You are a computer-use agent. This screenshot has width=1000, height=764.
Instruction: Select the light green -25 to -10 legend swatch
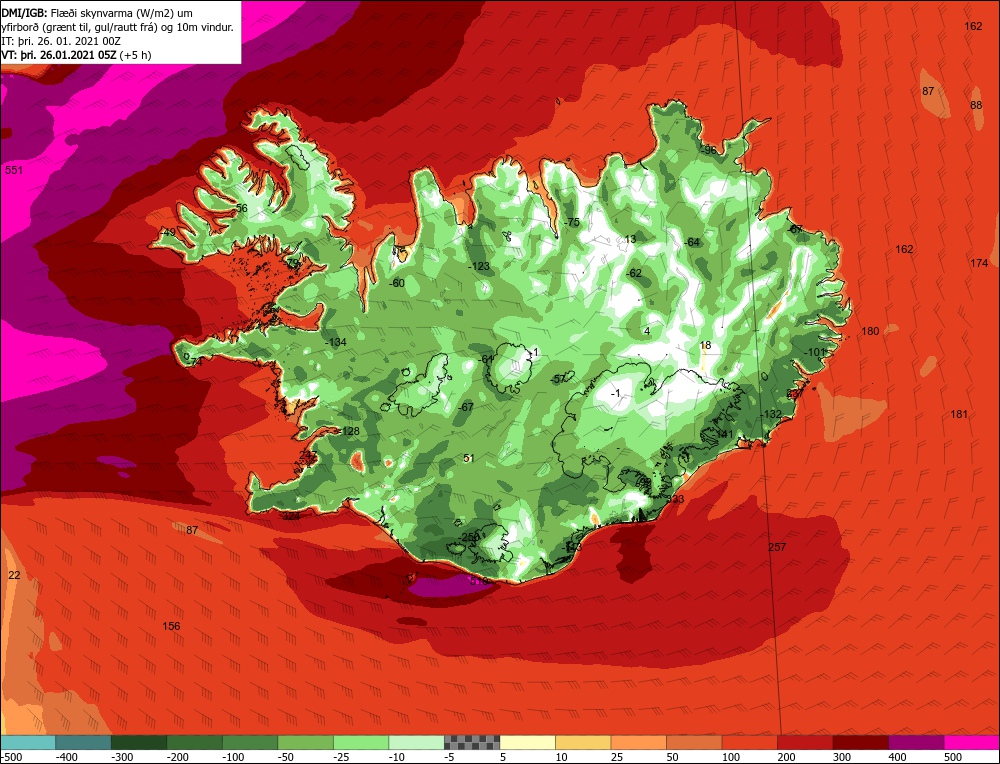(361, 742)
